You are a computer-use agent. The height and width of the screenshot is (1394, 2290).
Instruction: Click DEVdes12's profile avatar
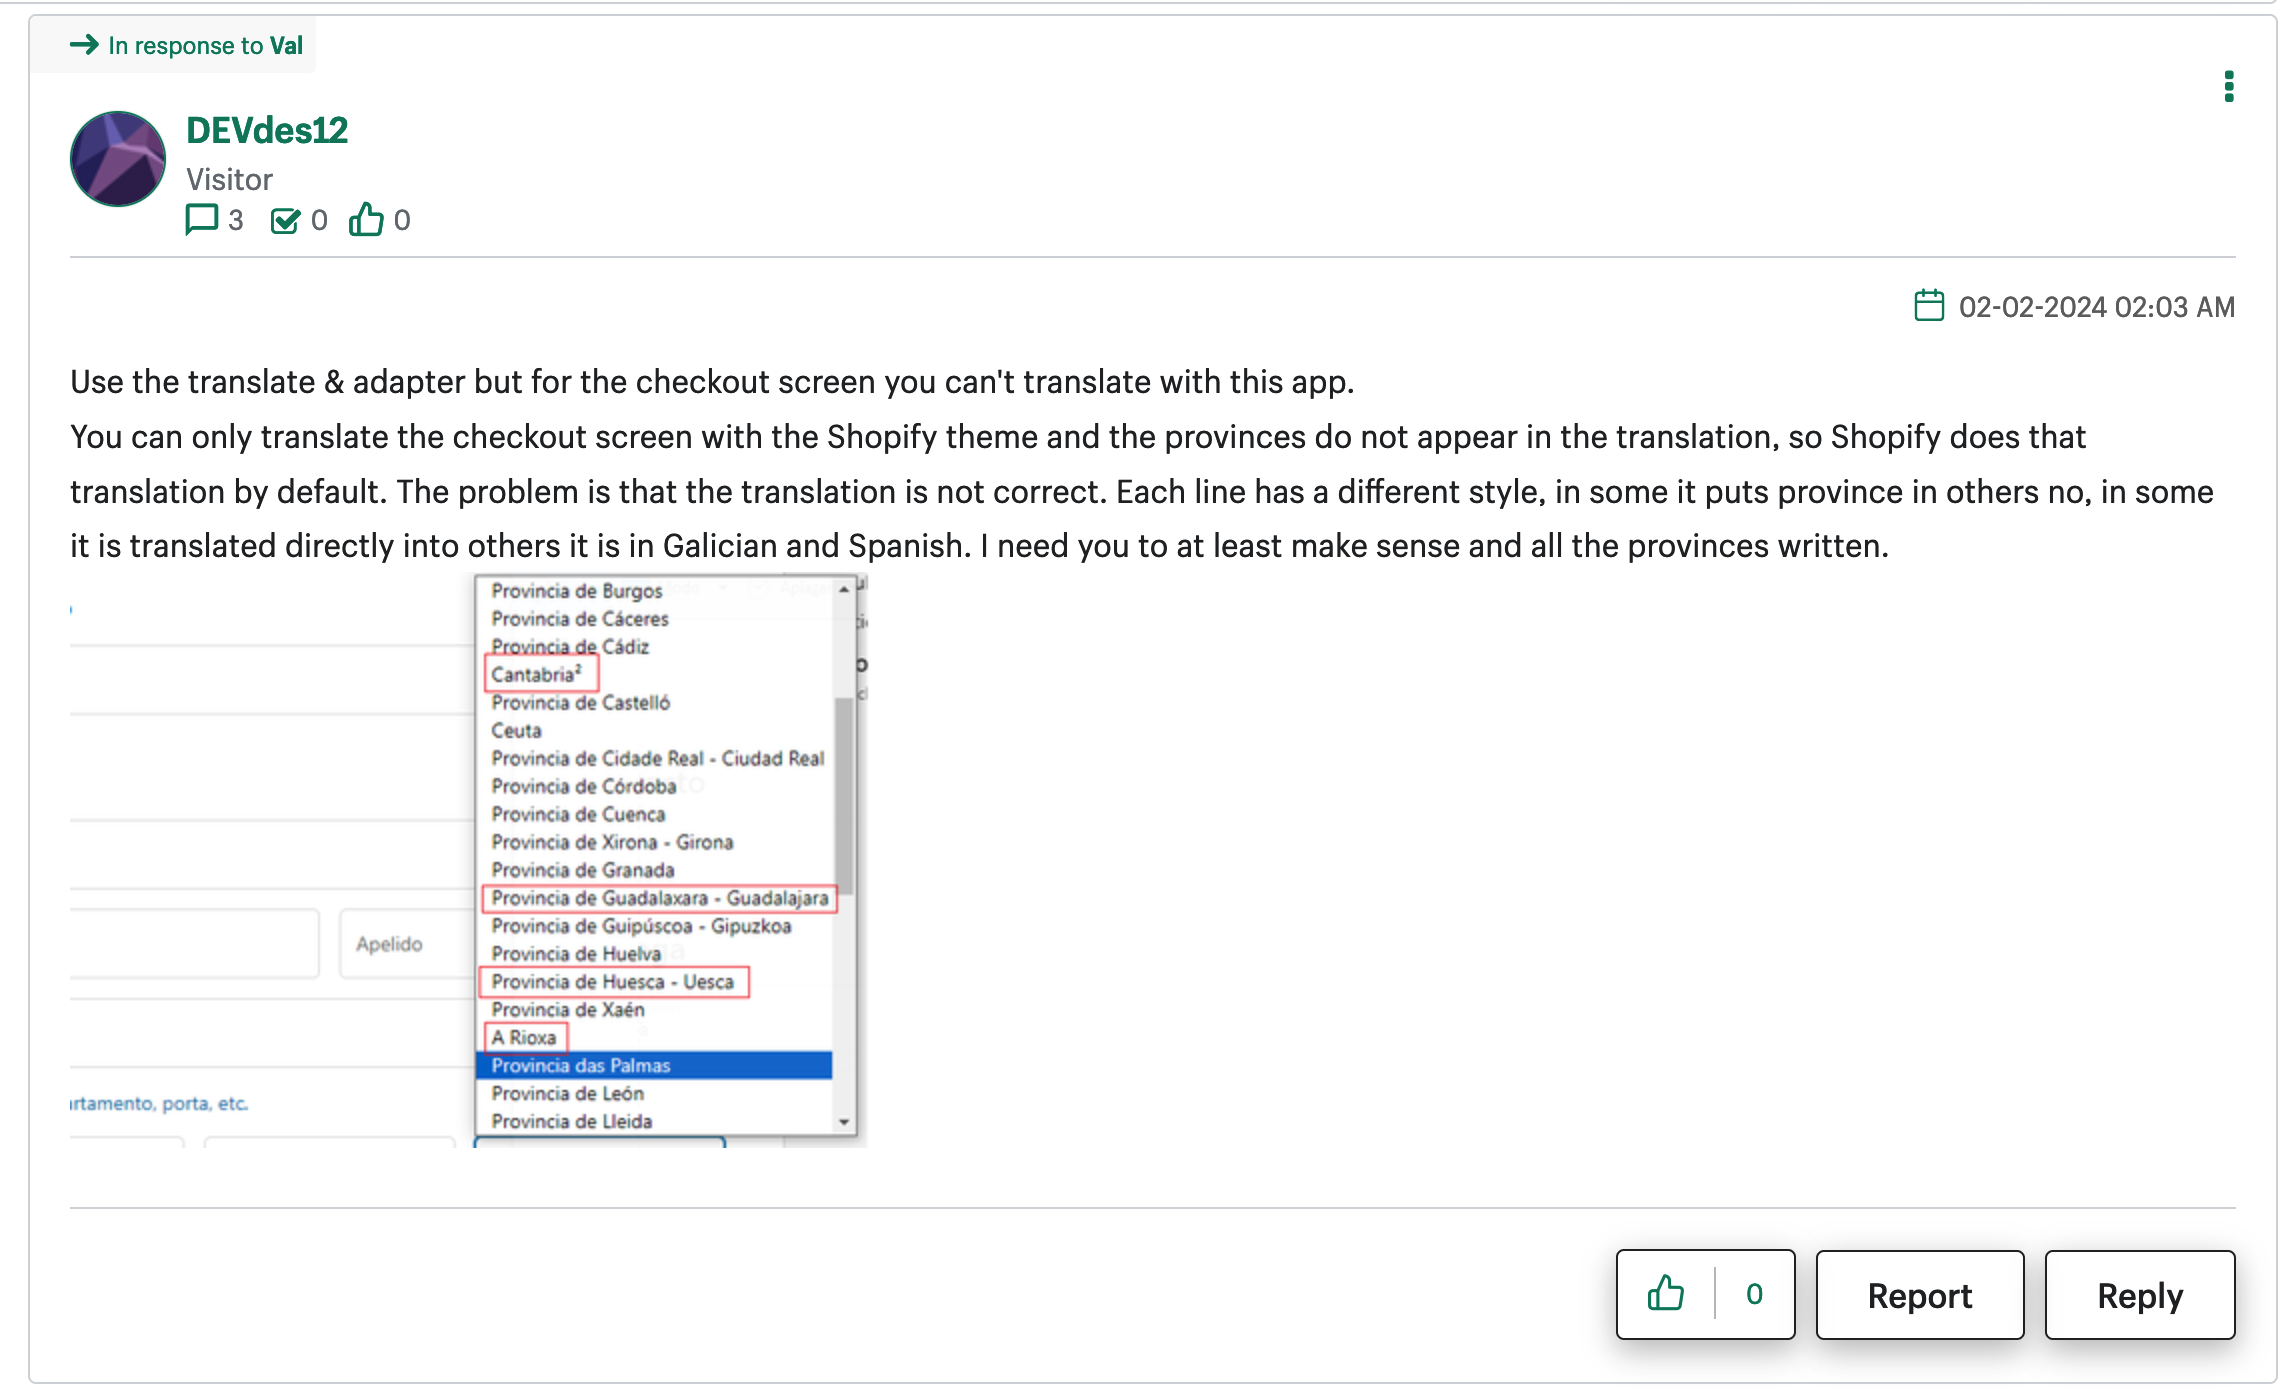(x=116, y=158)
